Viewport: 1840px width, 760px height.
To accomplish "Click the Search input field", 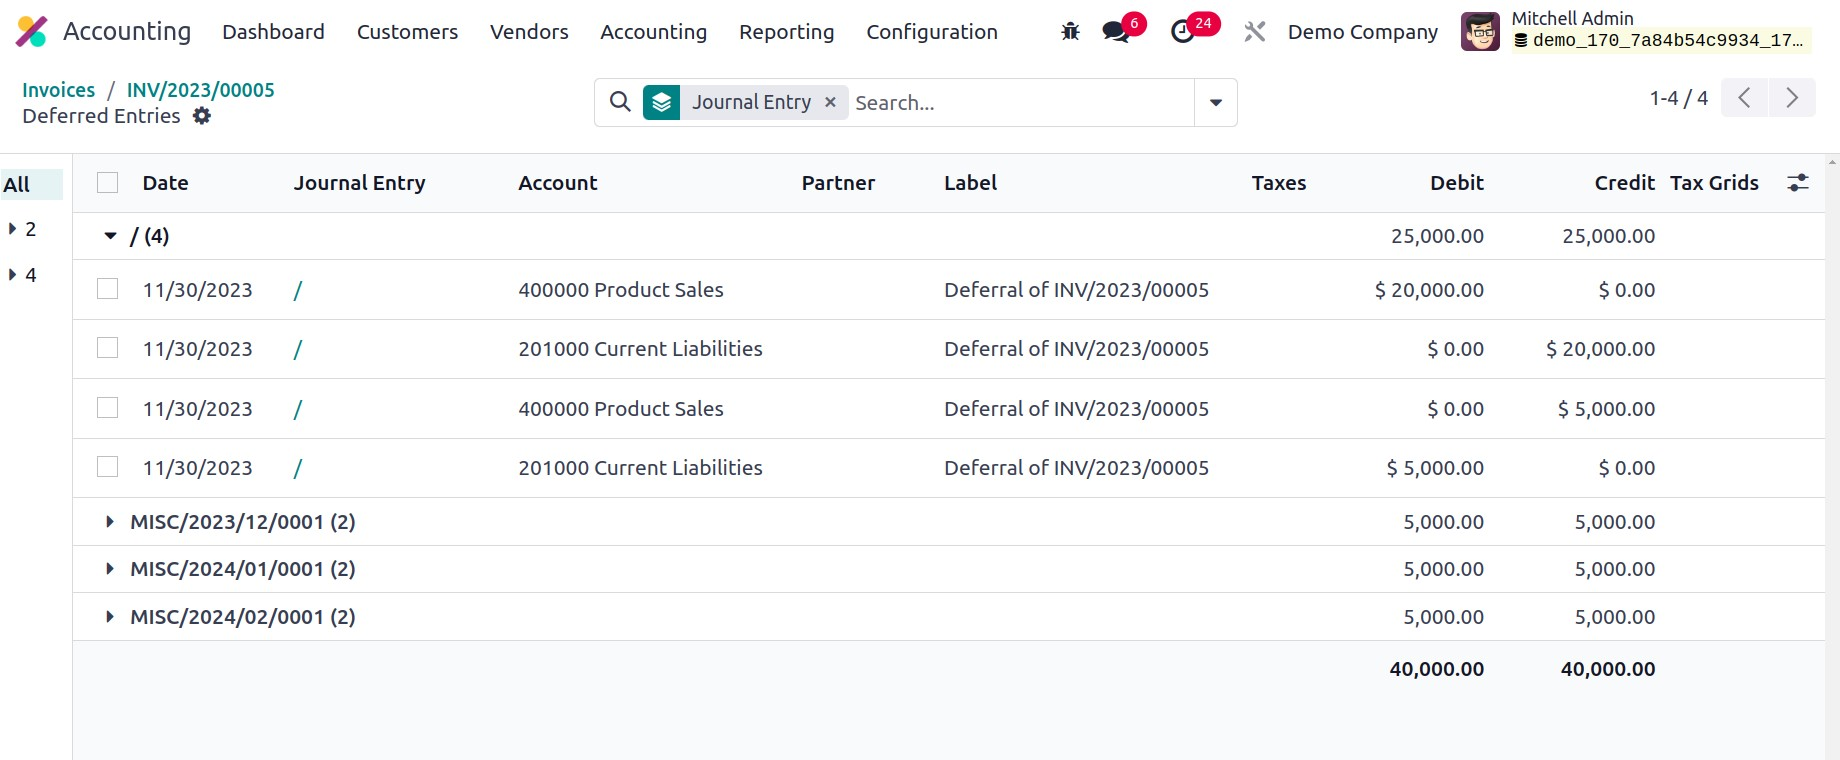I will 1020,102.
